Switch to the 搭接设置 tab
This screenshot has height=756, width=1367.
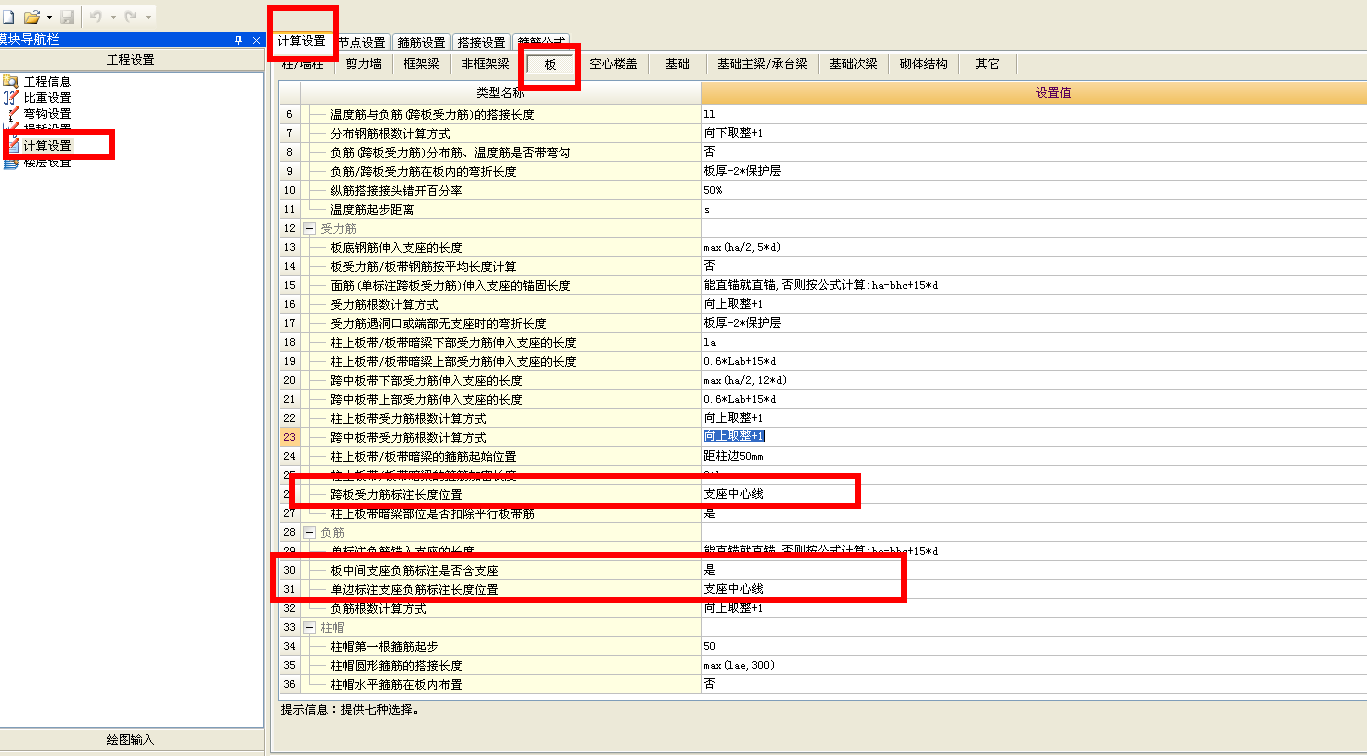(x=481, y=43)
